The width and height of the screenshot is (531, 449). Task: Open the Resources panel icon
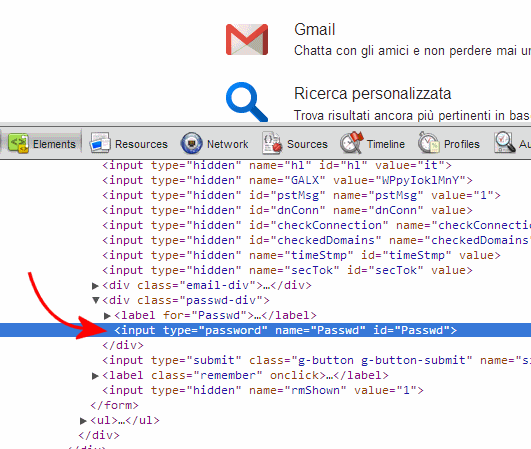pos(100,144)
